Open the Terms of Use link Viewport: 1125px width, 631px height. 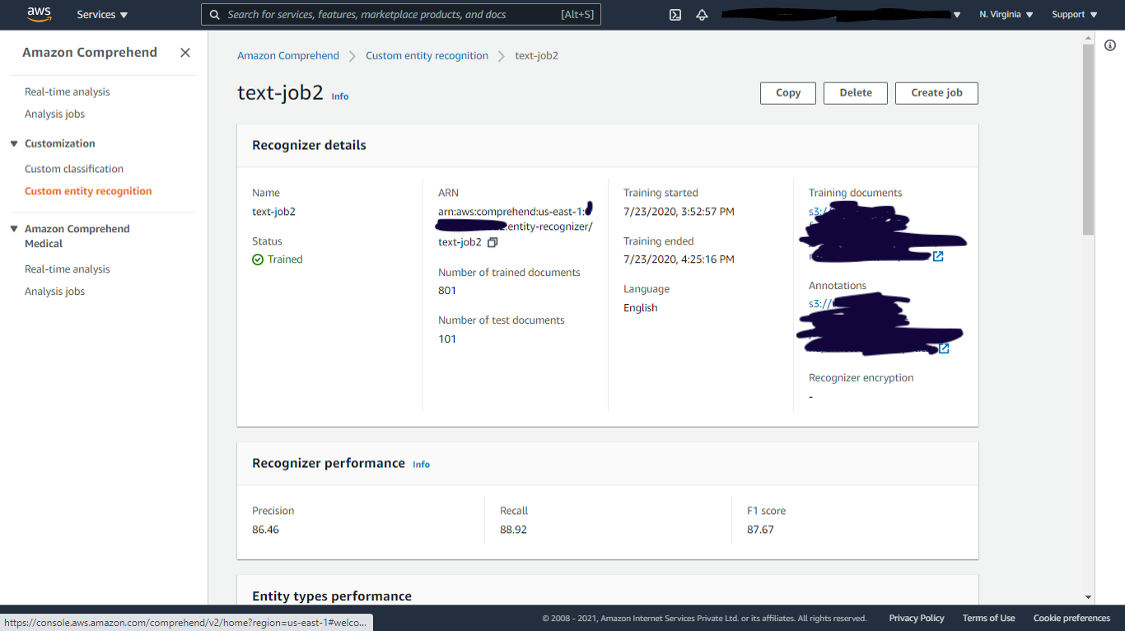point(989,618)
